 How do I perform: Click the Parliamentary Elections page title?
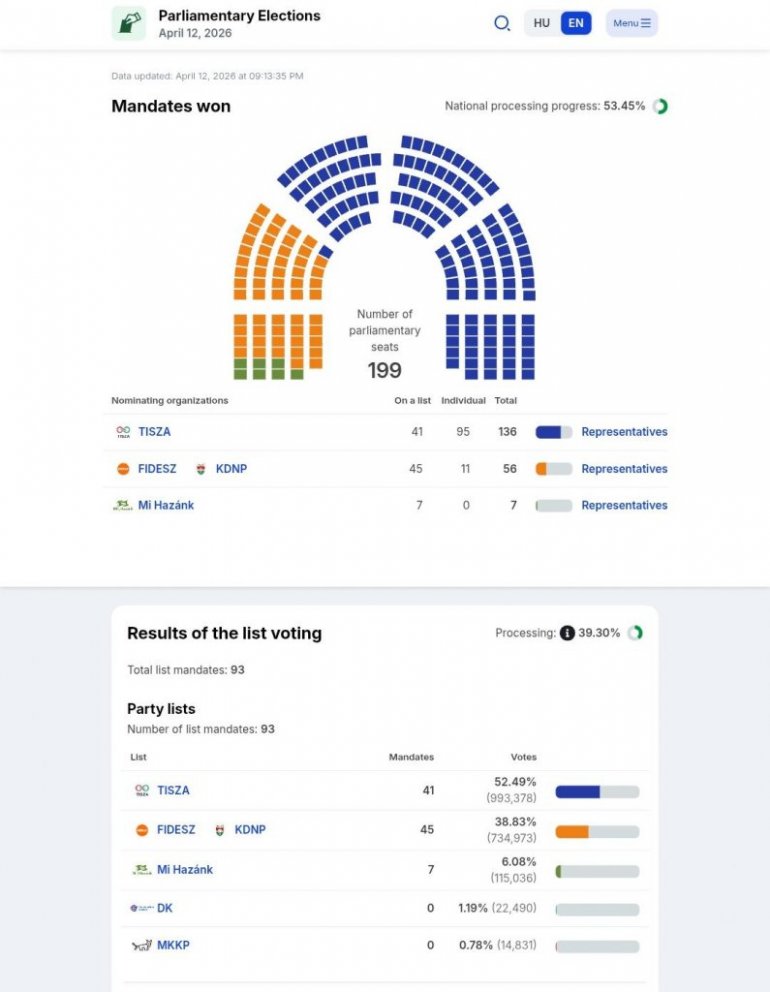coord(239,16)
